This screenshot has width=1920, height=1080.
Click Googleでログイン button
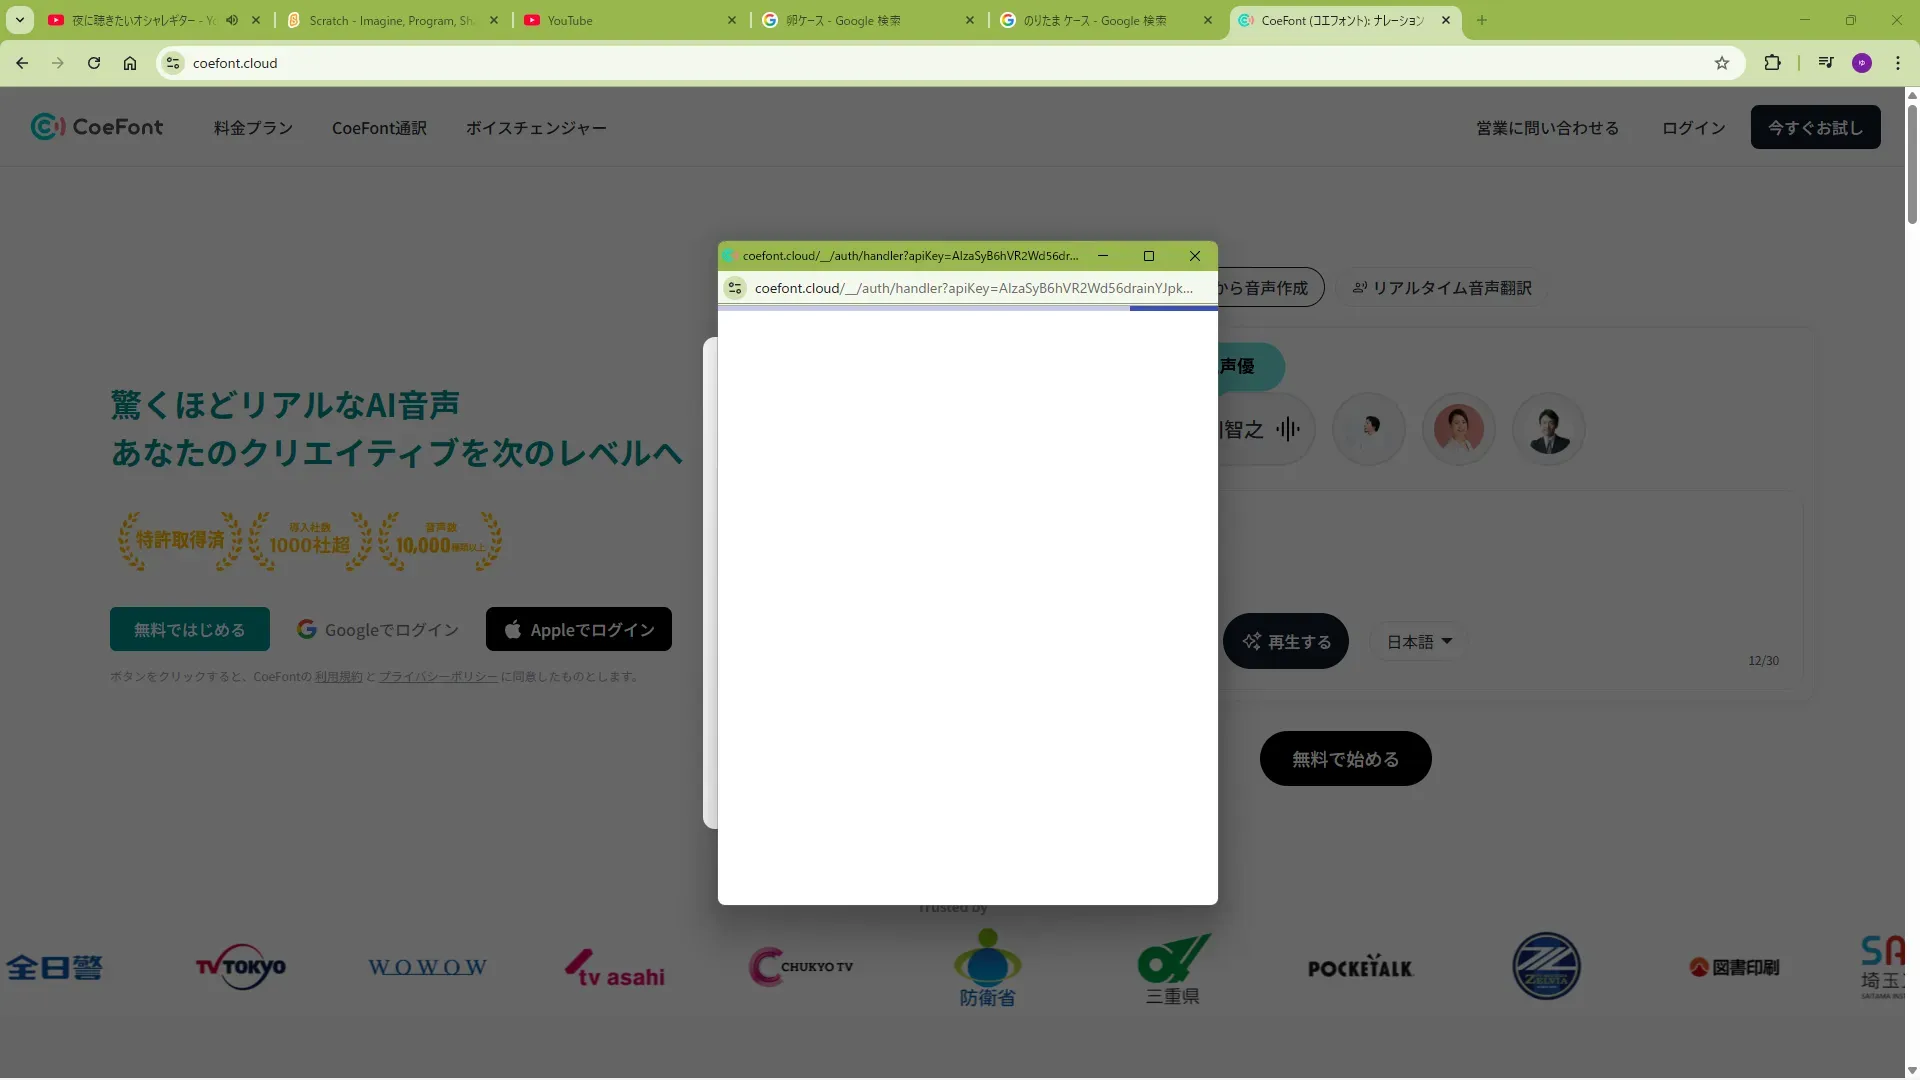click(378, 630)
